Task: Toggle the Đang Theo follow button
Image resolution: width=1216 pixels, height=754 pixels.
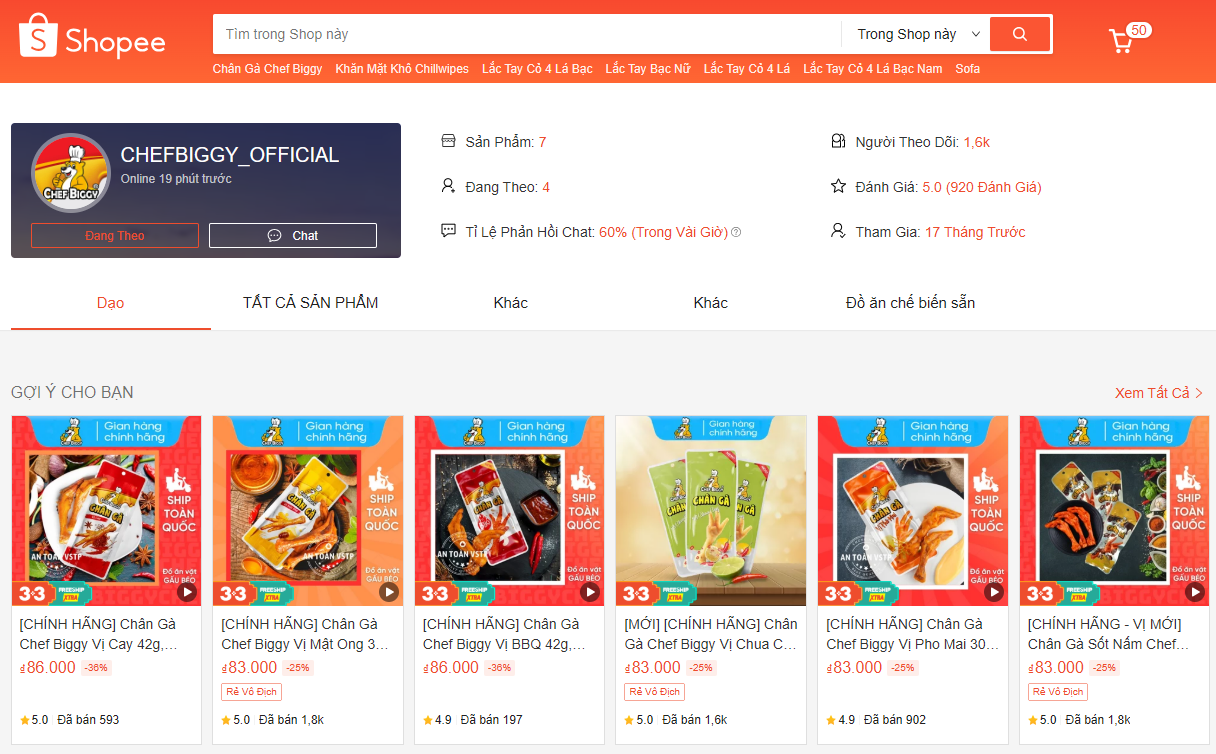Action: coord(115,235)
